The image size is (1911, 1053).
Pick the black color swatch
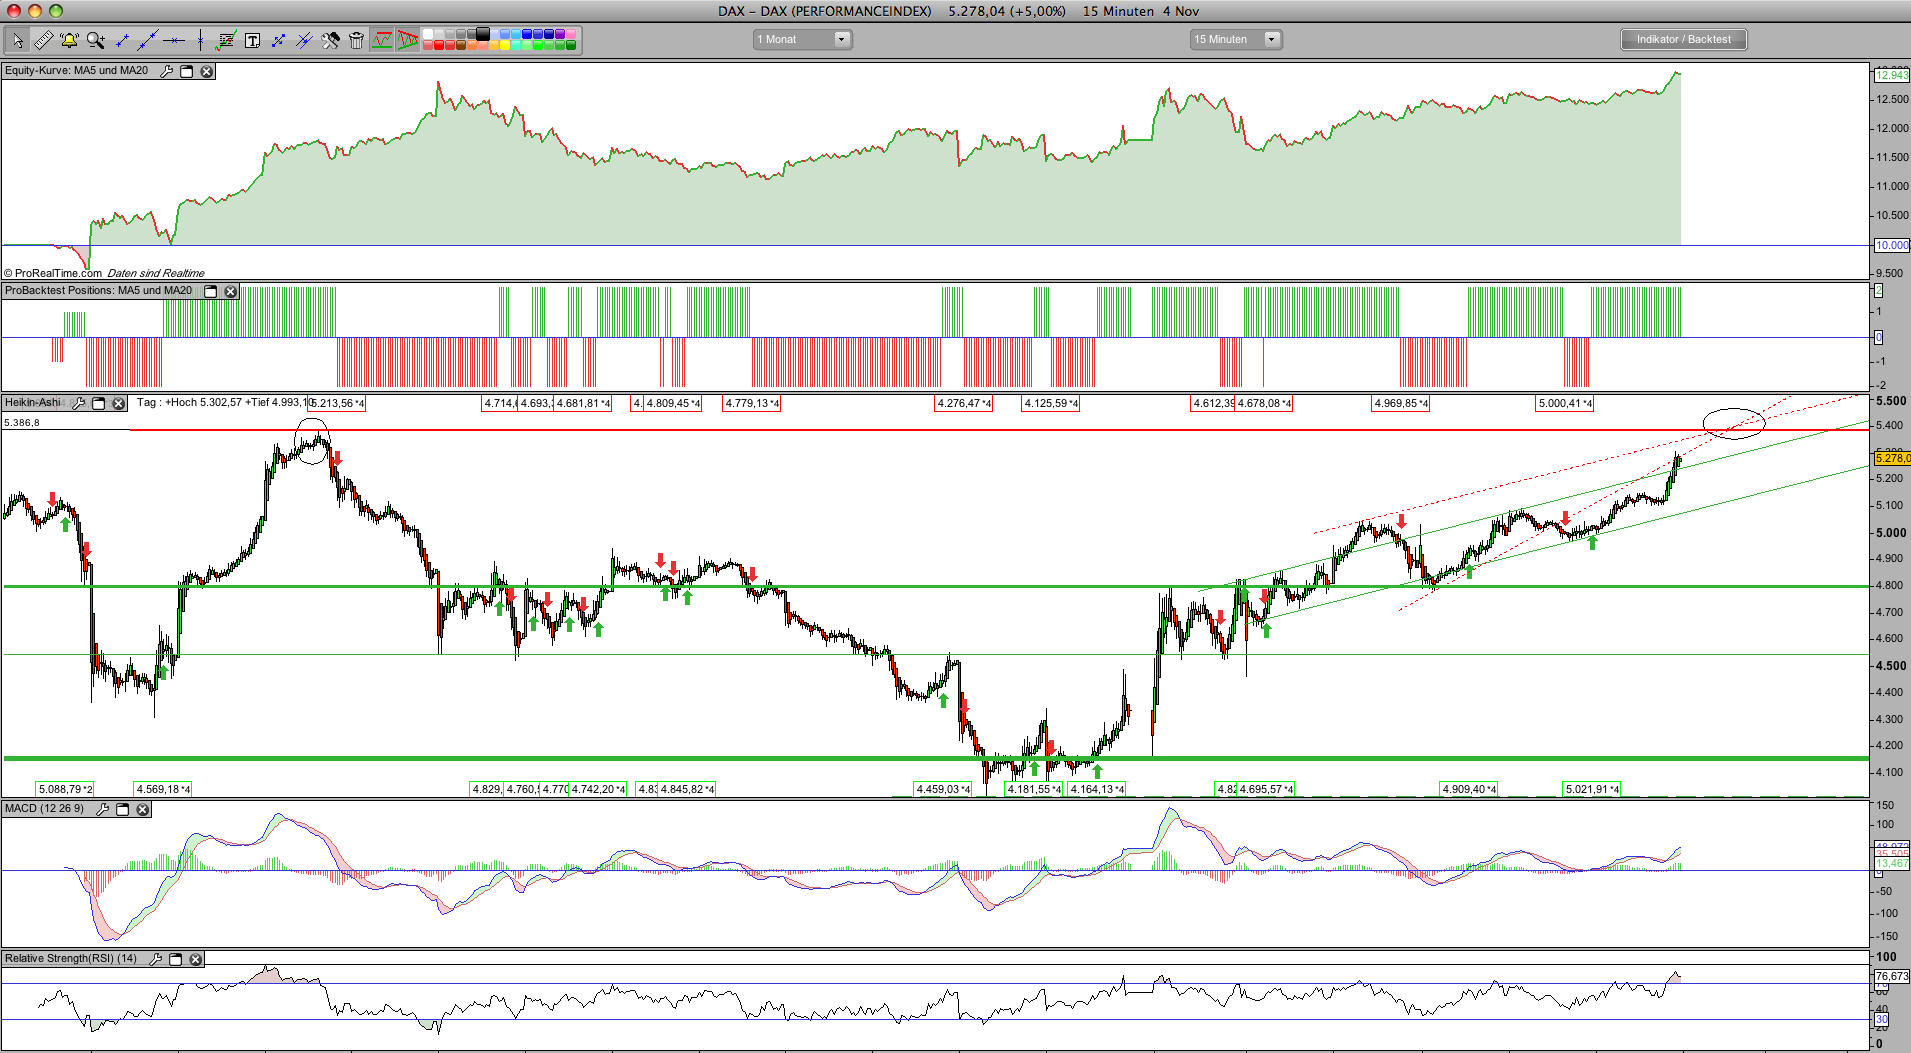(483, 34)
